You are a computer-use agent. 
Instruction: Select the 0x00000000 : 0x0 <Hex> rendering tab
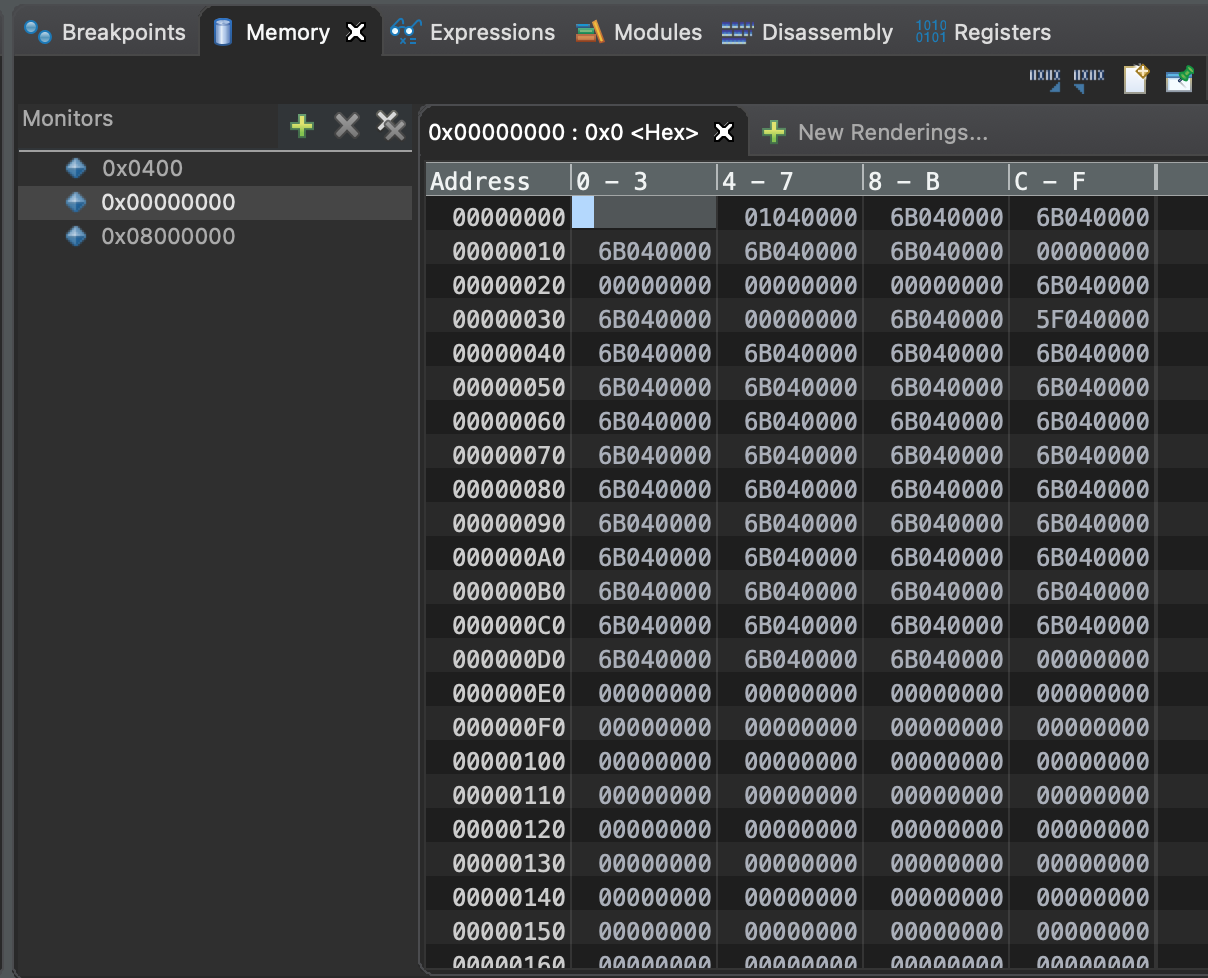563,132
